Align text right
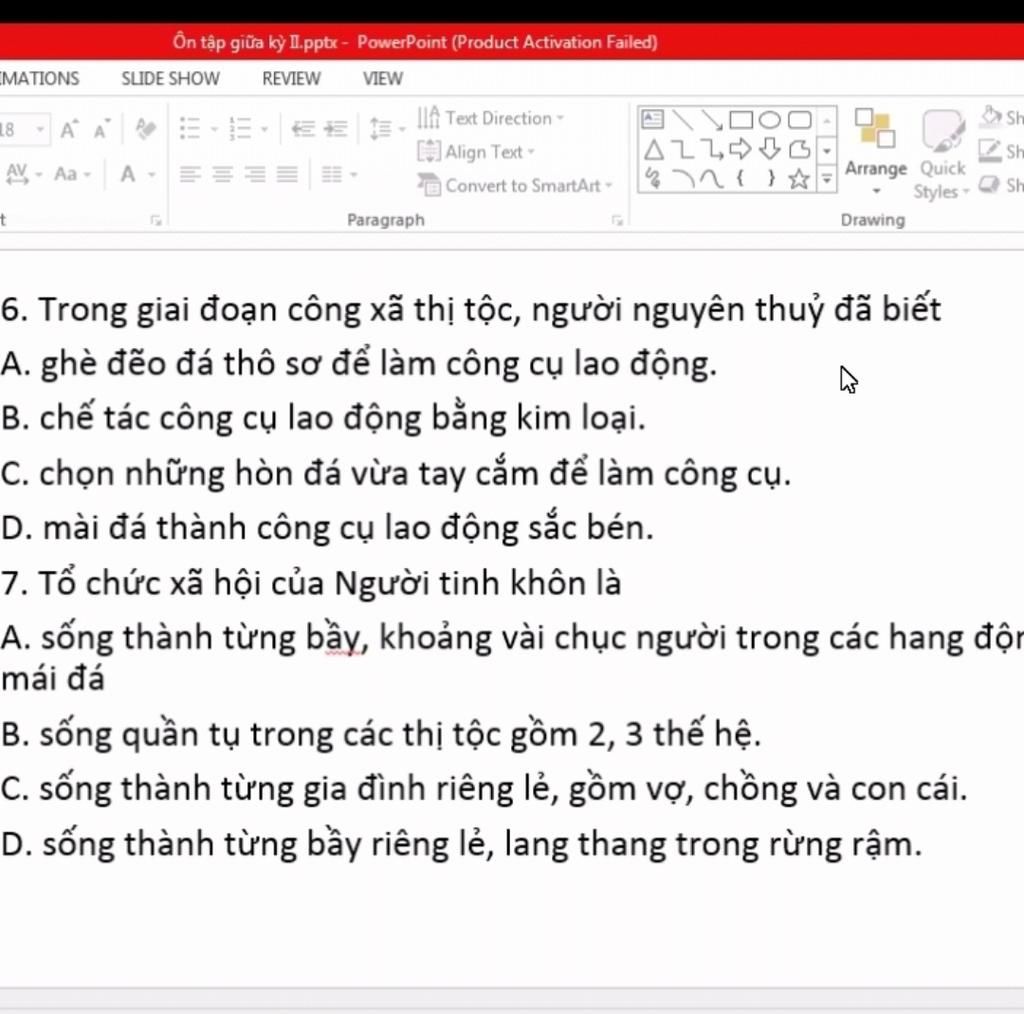 255,174
